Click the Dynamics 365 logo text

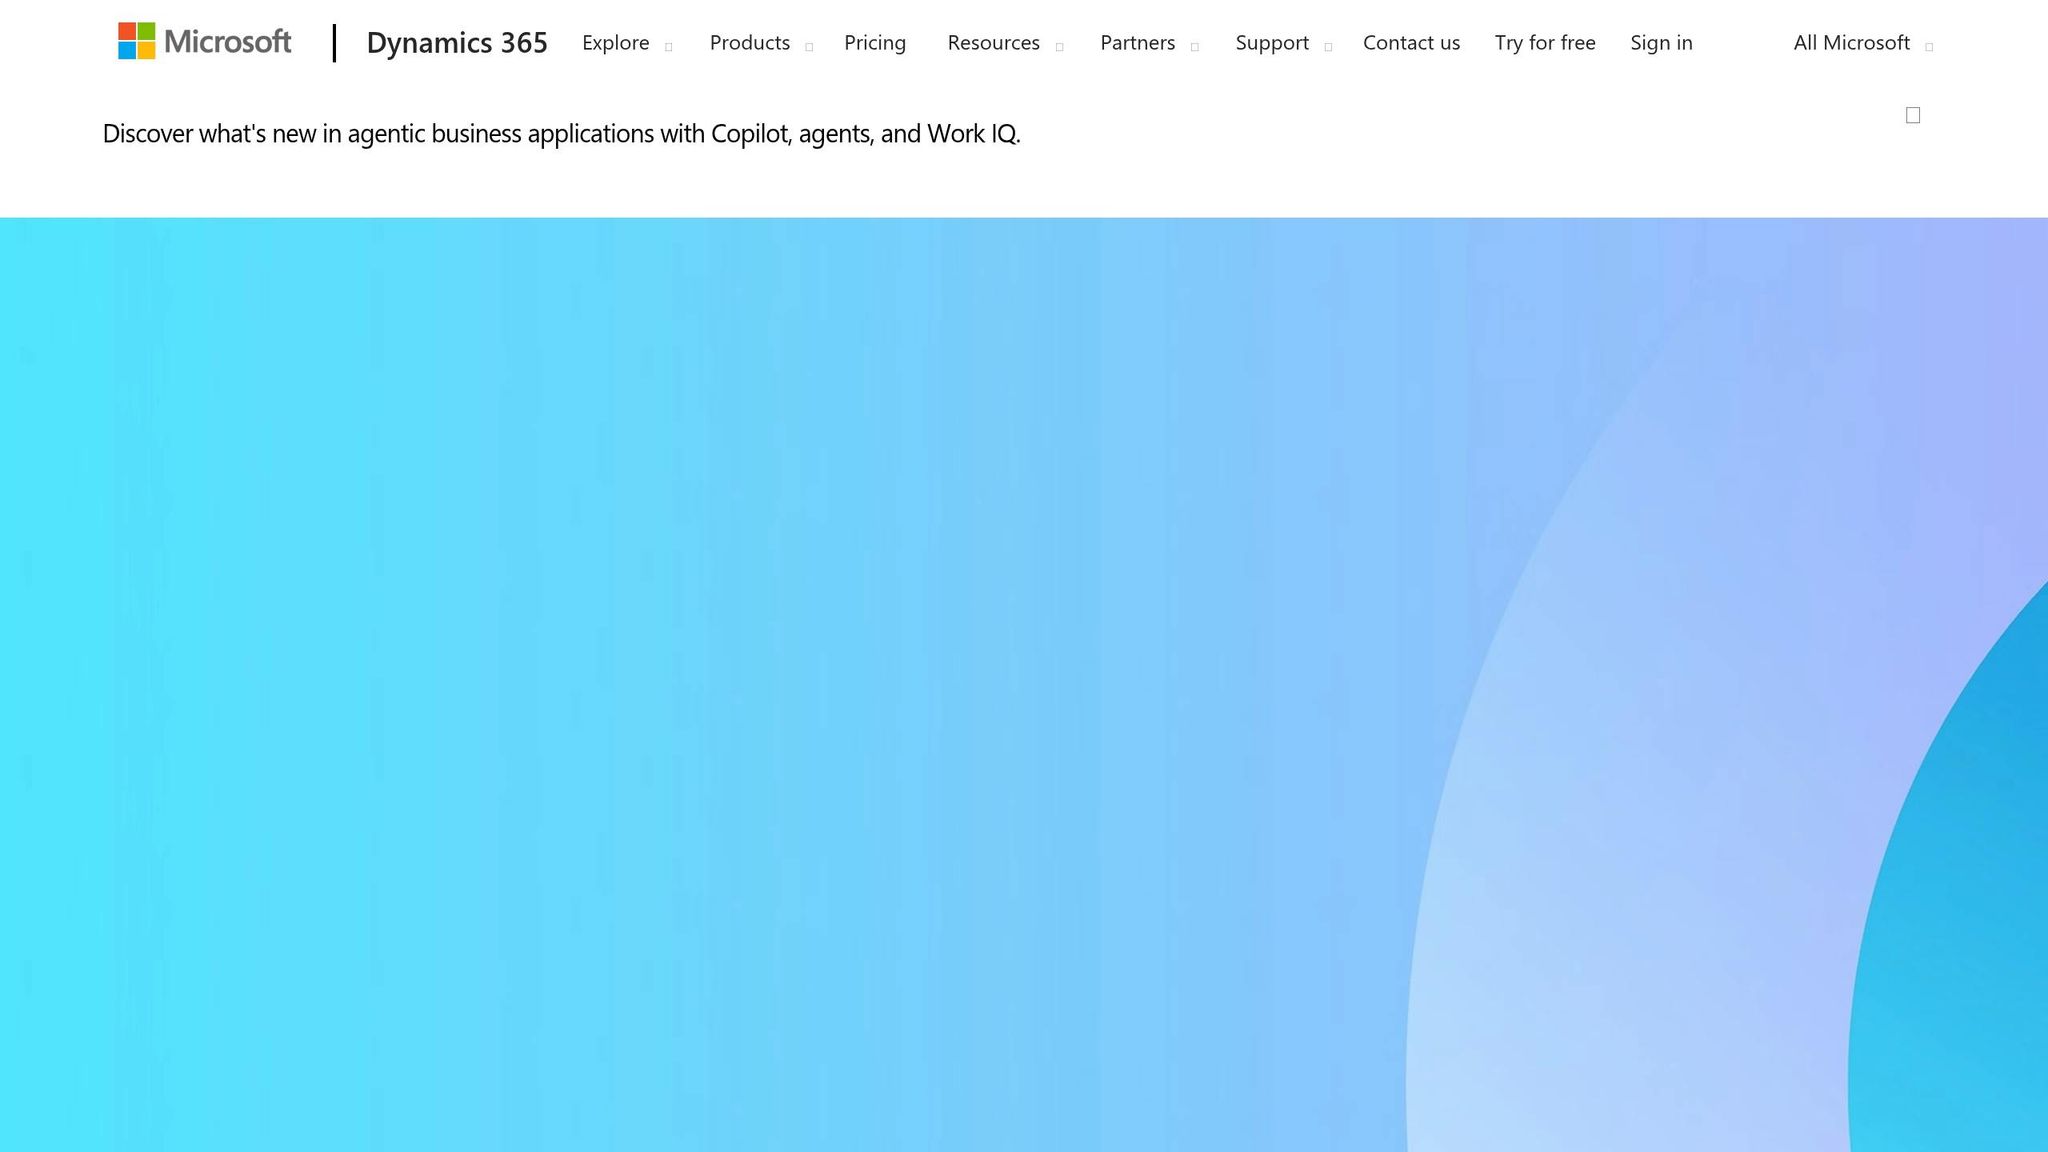point(456,42)
